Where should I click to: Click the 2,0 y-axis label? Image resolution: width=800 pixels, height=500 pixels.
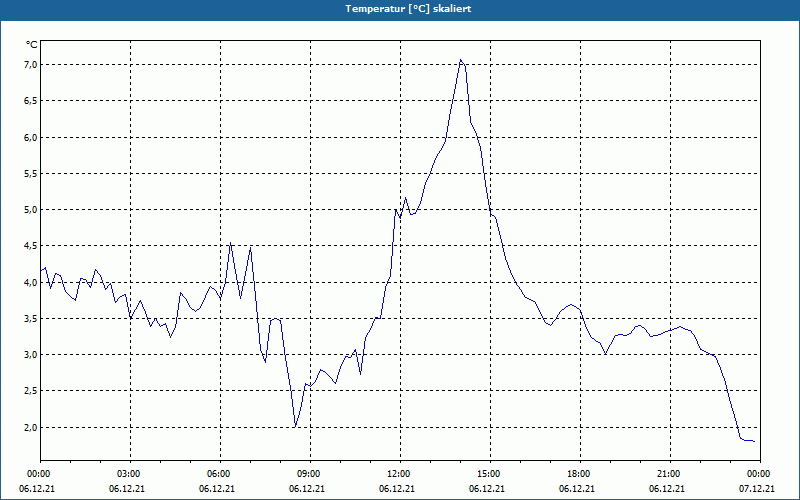[x=31, y=428]
